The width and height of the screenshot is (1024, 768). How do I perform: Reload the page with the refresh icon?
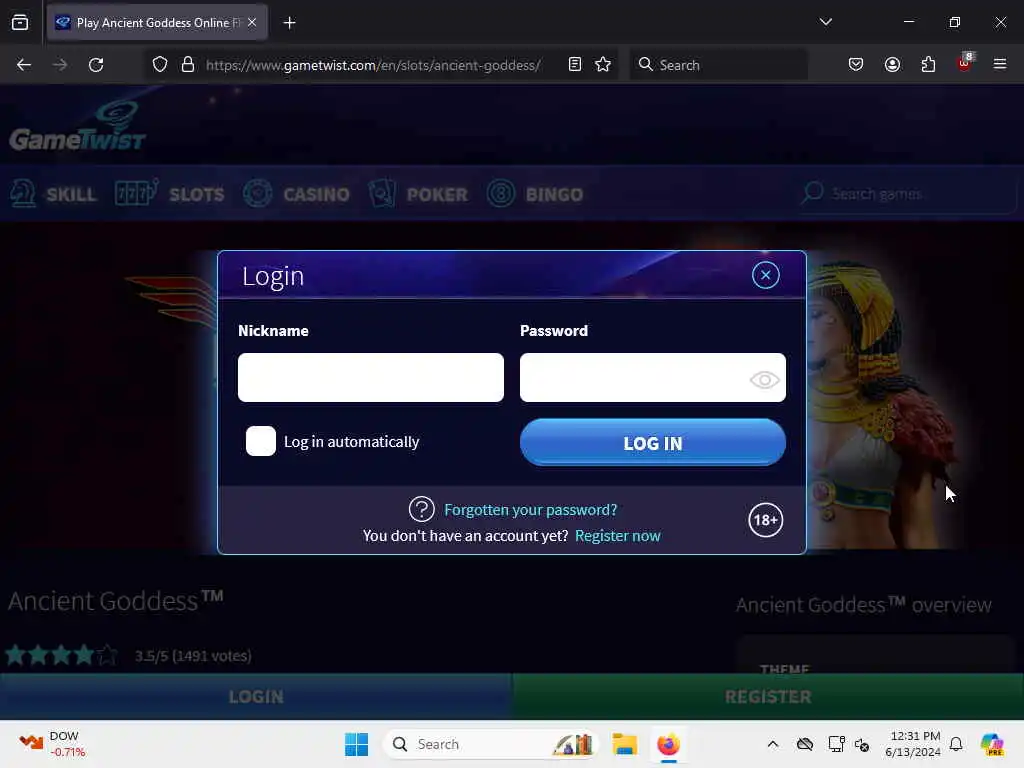click(x=96, y=65)
